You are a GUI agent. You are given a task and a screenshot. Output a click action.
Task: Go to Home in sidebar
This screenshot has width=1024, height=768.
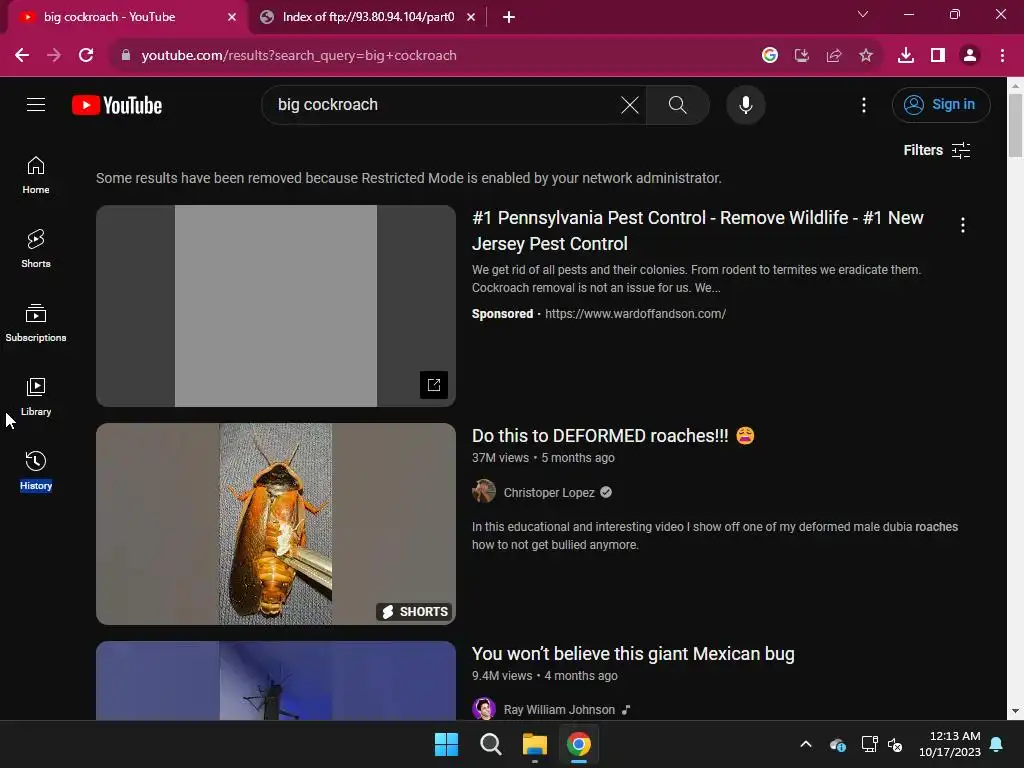[x=36, y=175]
